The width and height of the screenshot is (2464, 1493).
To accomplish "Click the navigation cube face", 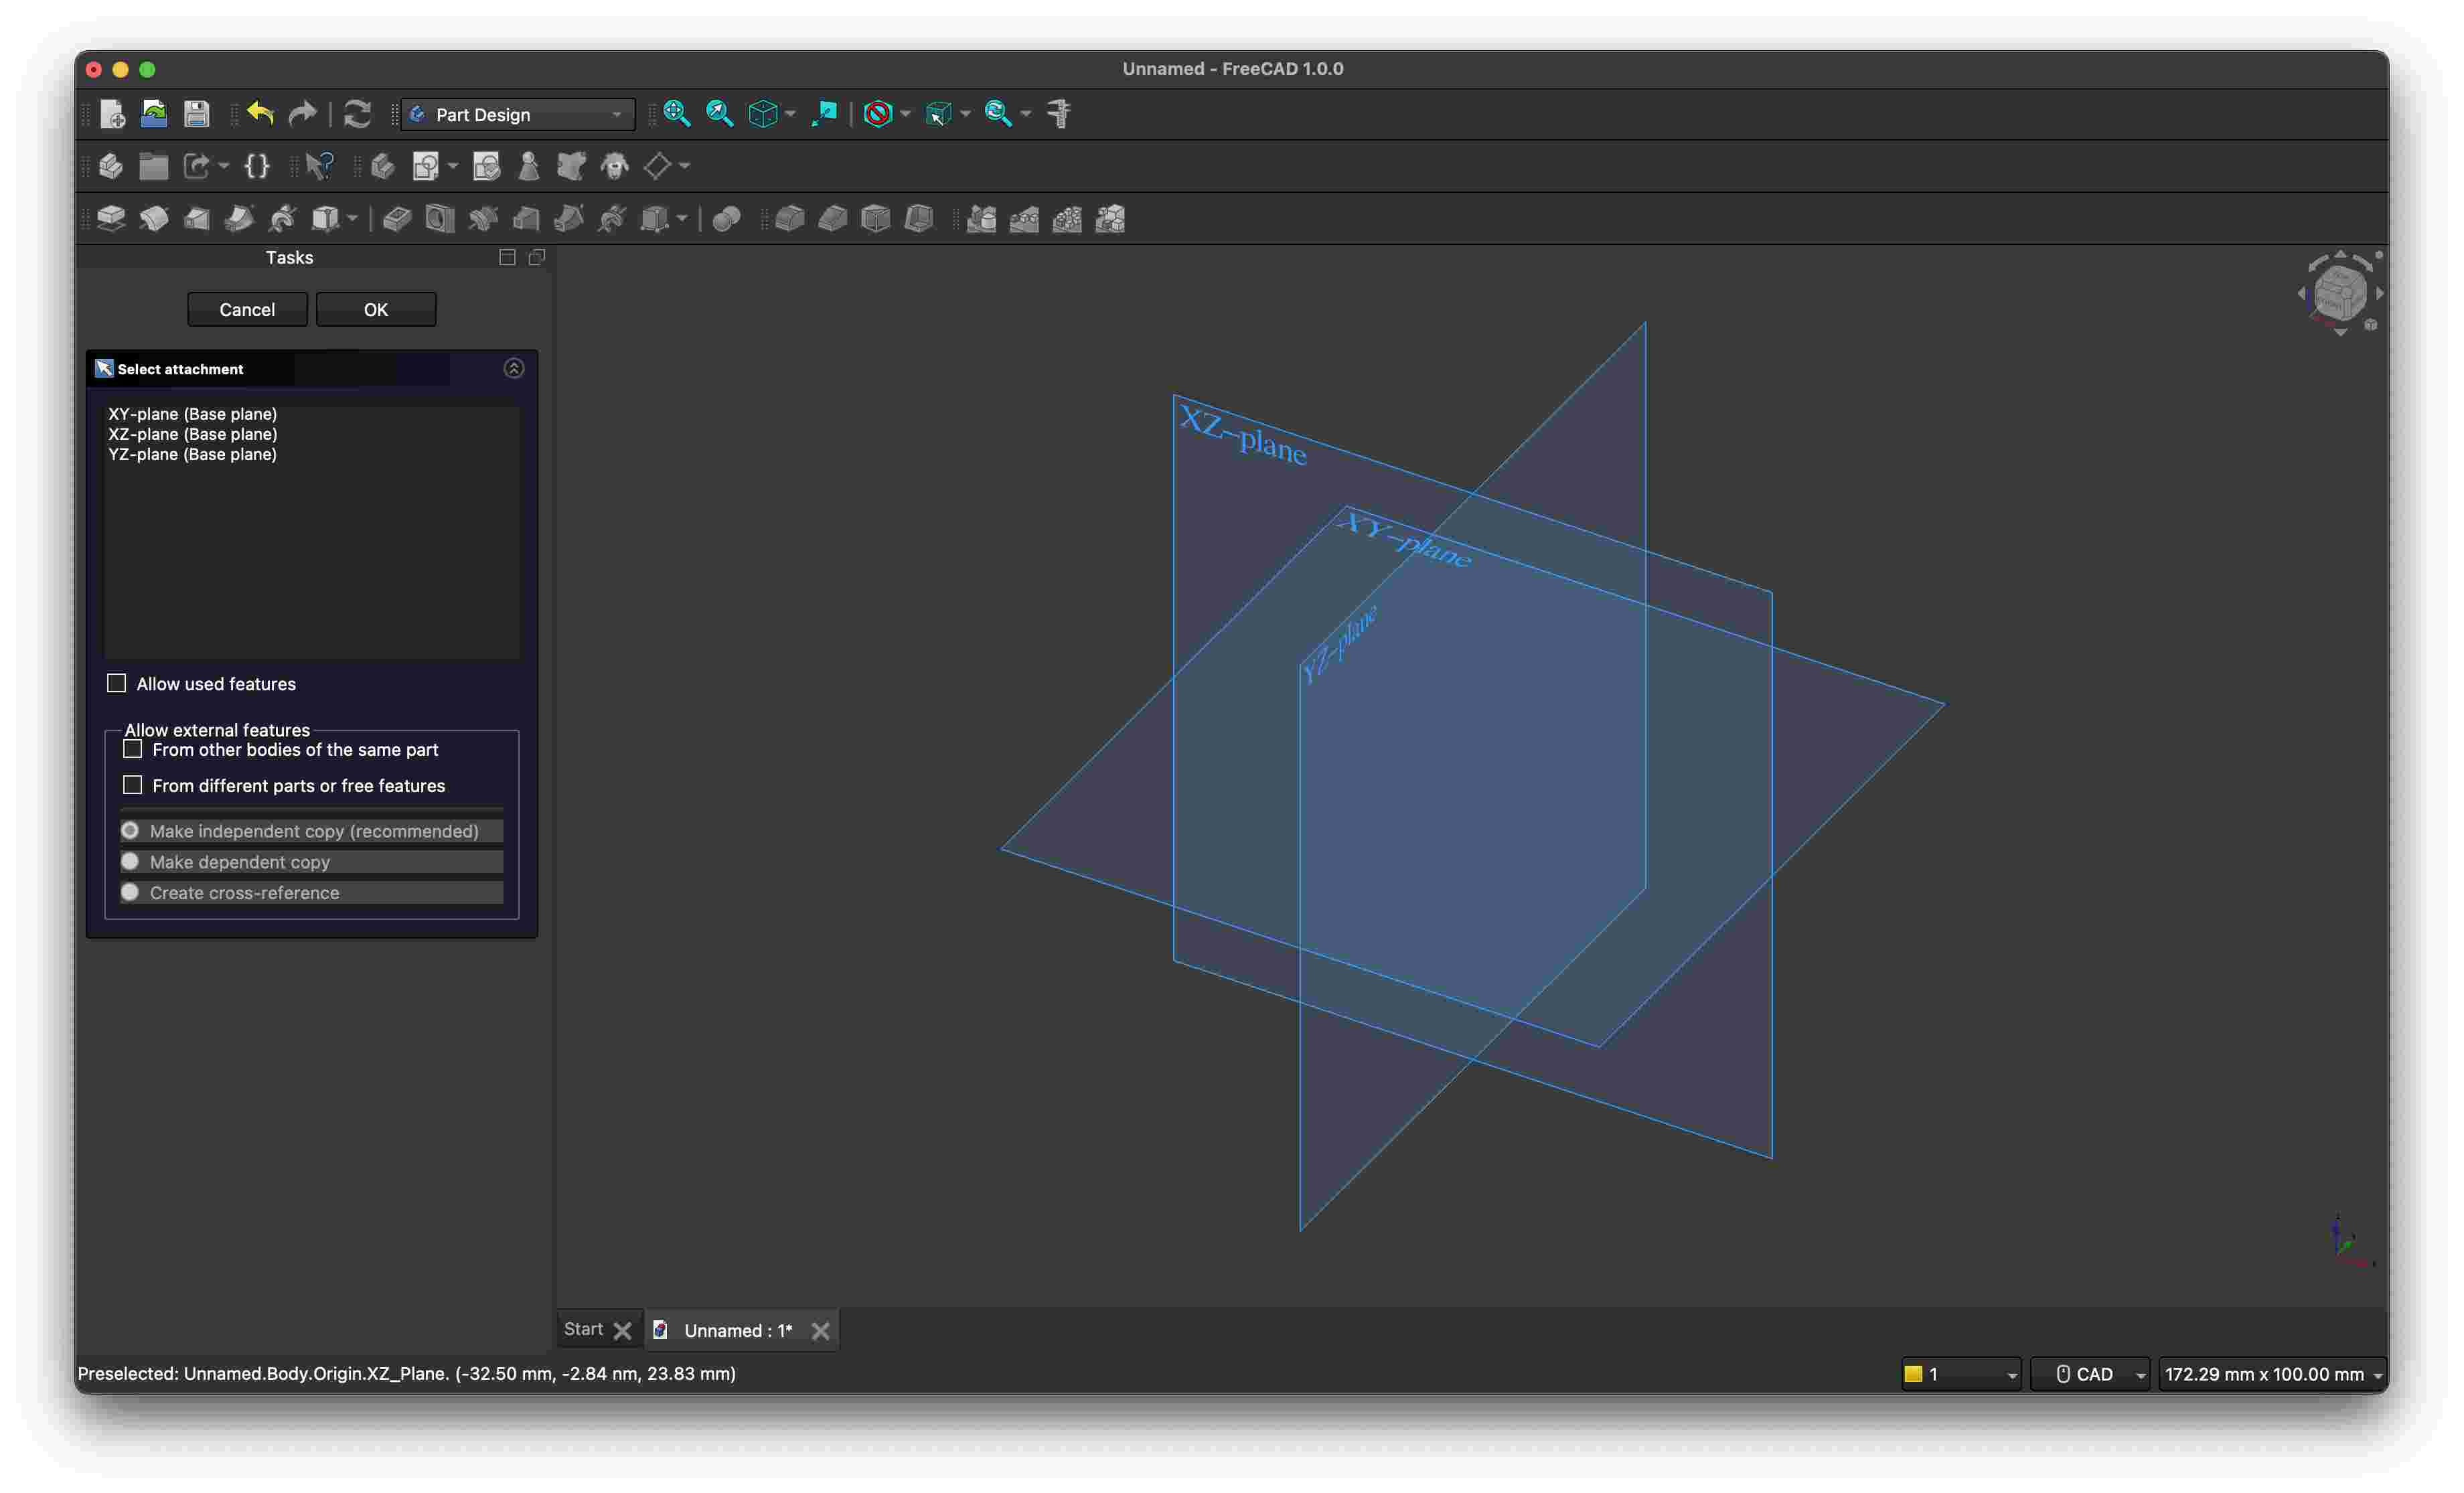I will [2340, 292].
